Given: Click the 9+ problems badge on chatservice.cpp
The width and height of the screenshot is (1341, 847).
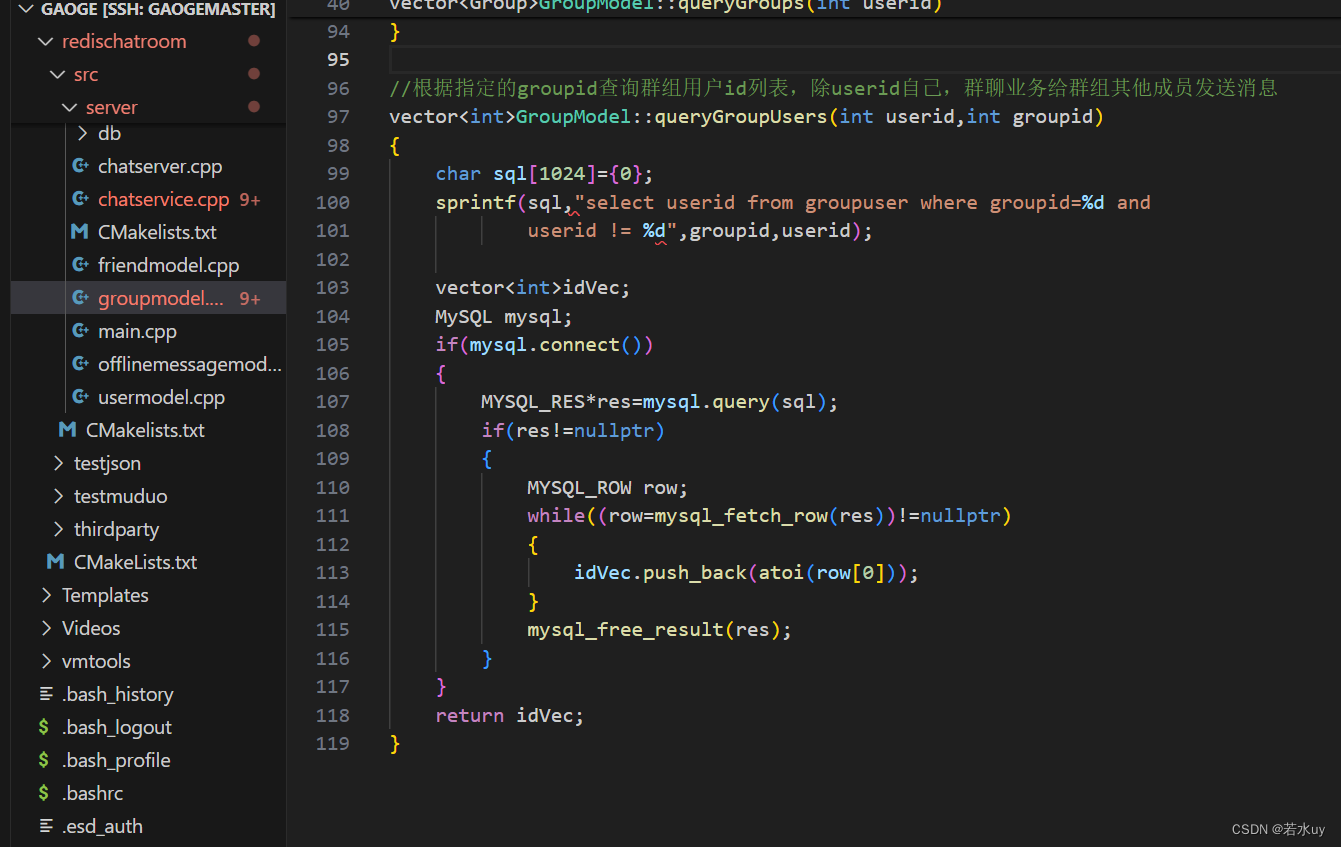Looking at the screenshot, I should (250, 200).
